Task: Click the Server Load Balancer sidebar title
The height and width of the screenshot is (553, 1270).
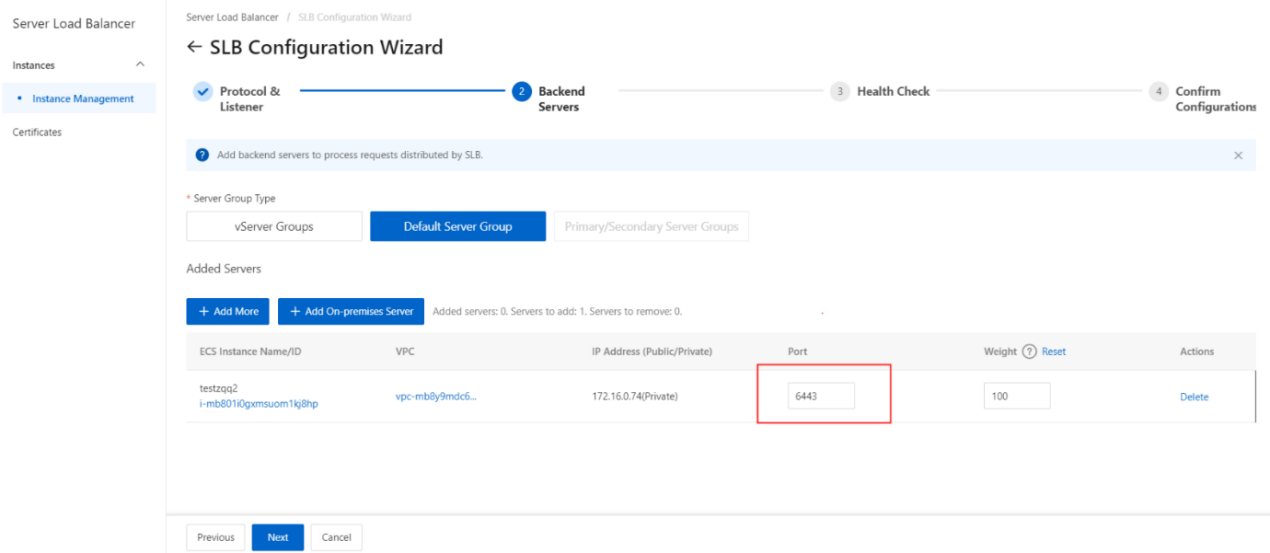Action: pos(74,23)
